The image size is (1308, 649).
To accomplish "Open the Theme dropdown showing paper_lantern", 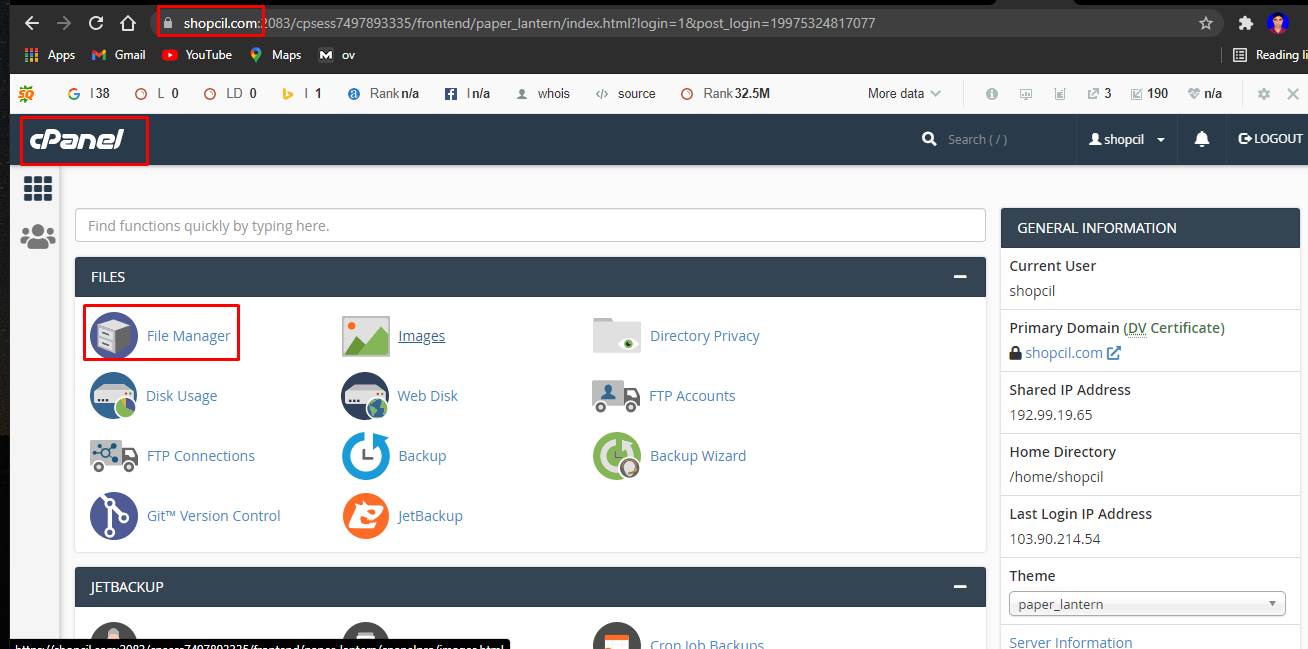I will pos(1146,603).
